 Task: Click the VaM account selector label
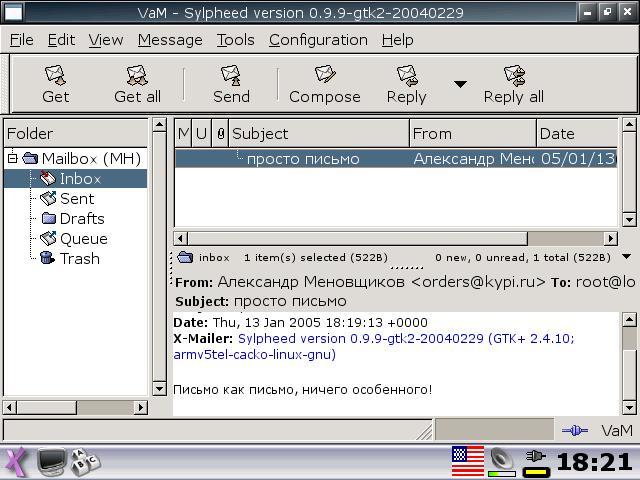point(617,430)
